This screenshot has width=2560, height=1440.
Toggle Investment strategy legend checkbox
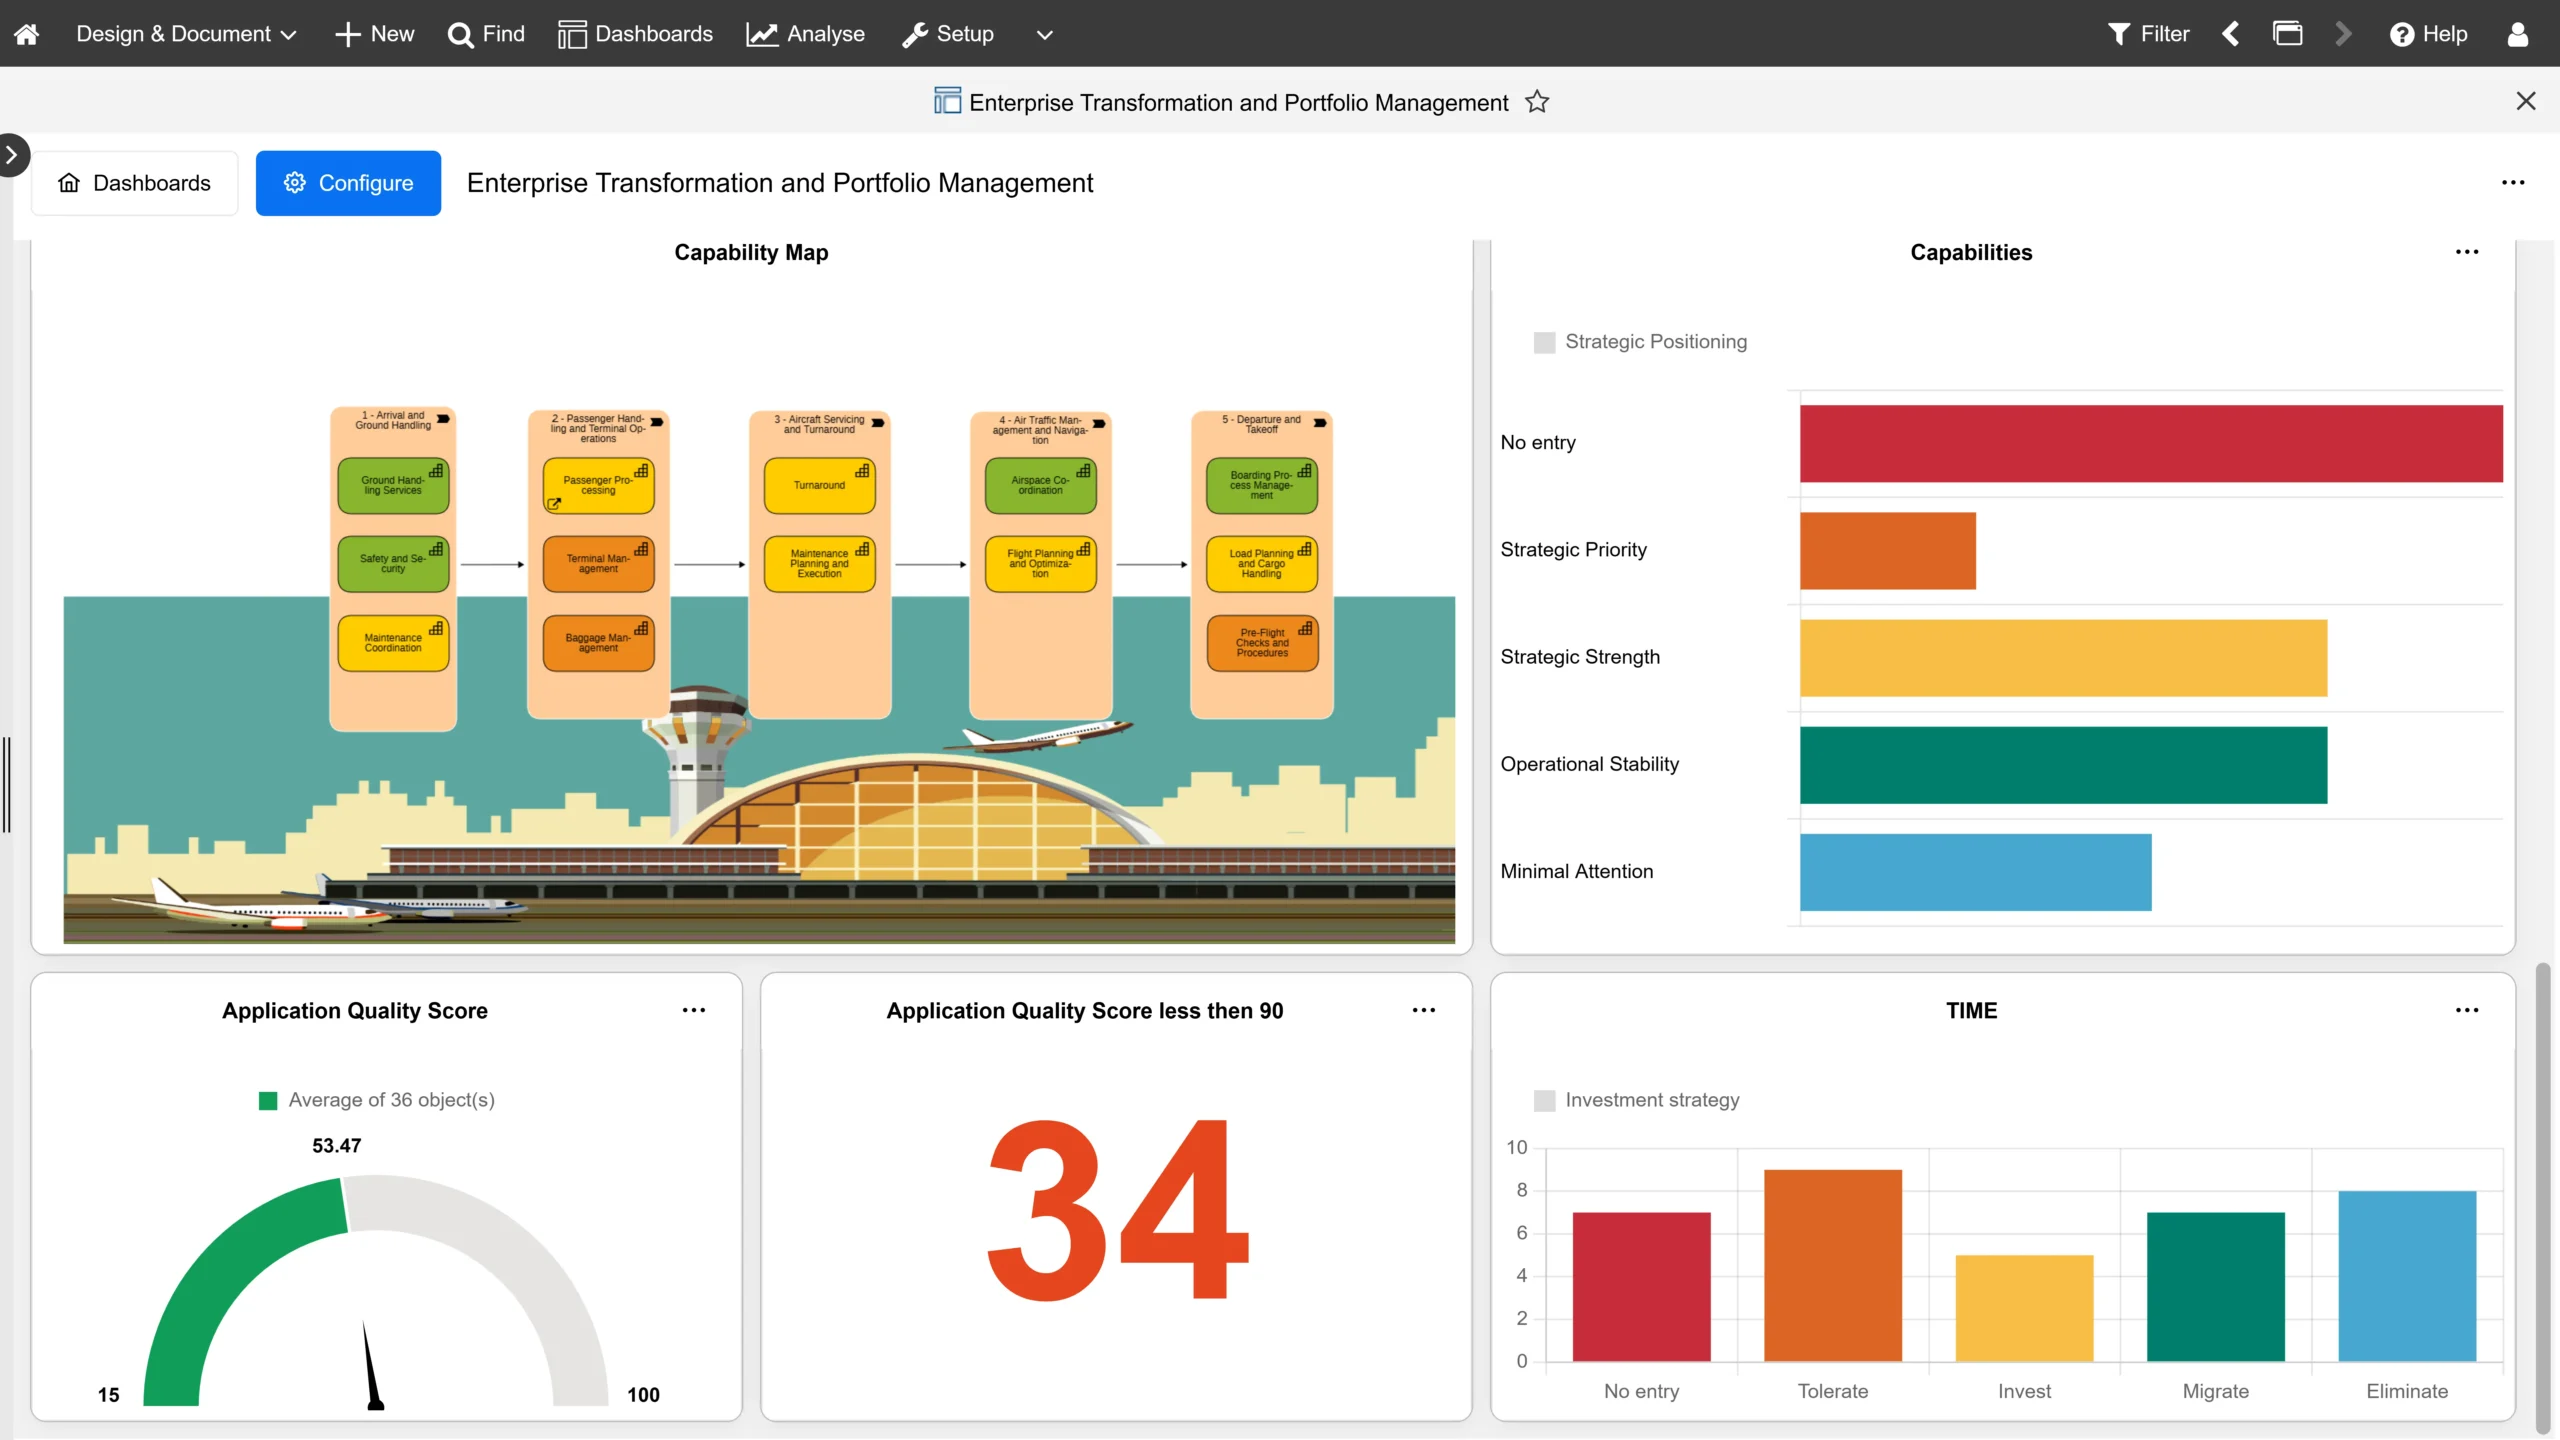pyautogui.click(x=1544, y=1100)
